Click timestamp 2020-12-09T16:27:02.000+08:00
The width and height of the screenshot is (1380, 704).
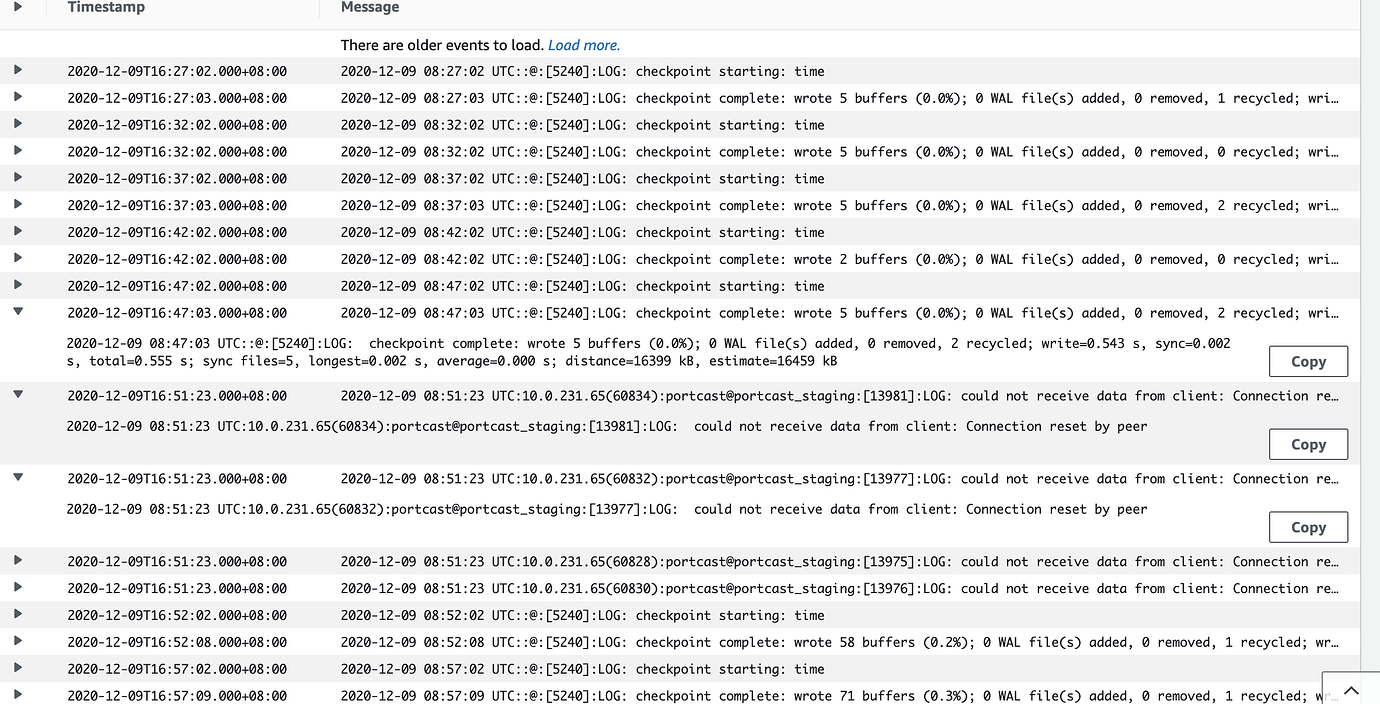177,71
